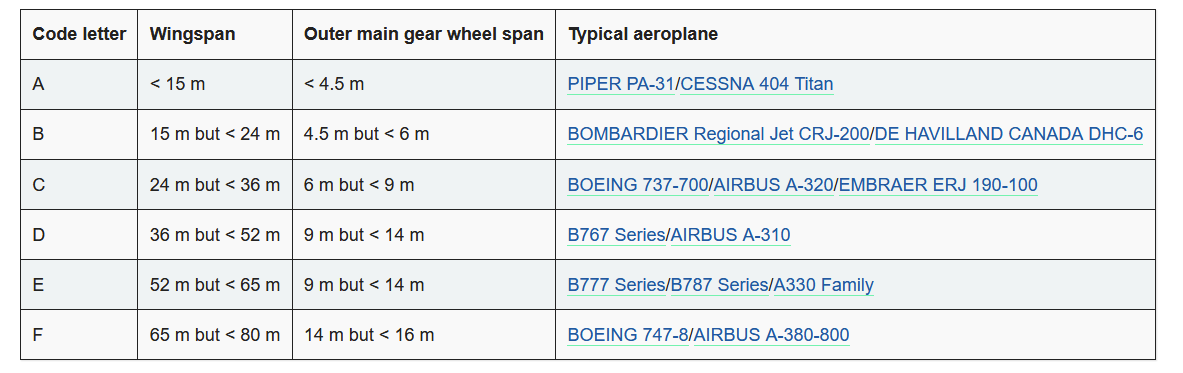Screen dimensions: 1183x373
Task: Open the PIPER PA-31 link
Action: 621,84
